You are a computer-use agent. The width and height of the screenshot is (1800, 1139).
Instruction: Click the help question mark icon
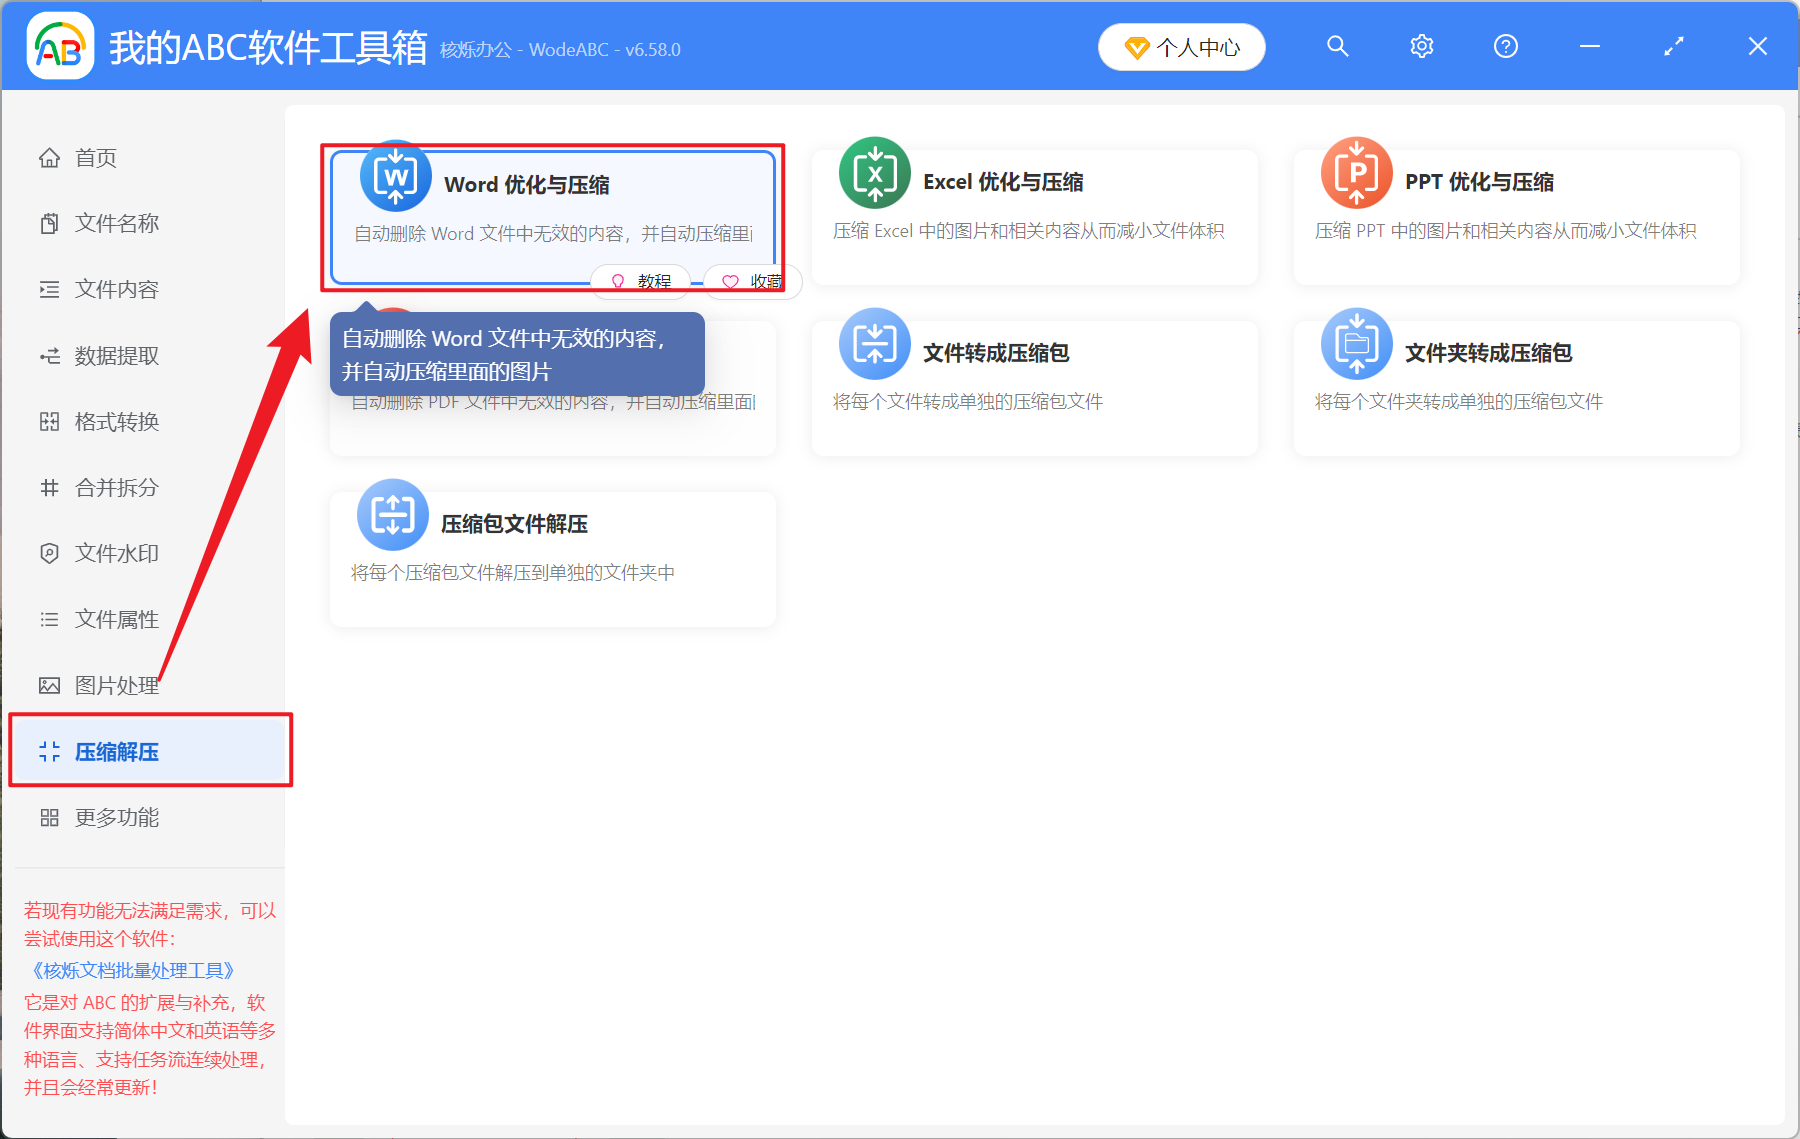[1505, 46]
